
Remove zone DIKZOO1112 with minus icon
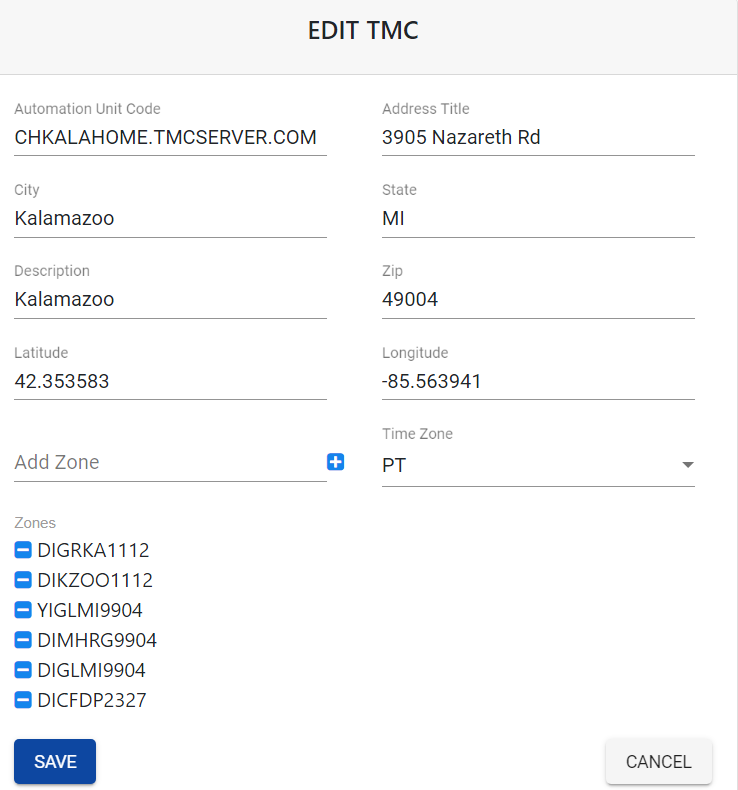click(x=23, y=580)
